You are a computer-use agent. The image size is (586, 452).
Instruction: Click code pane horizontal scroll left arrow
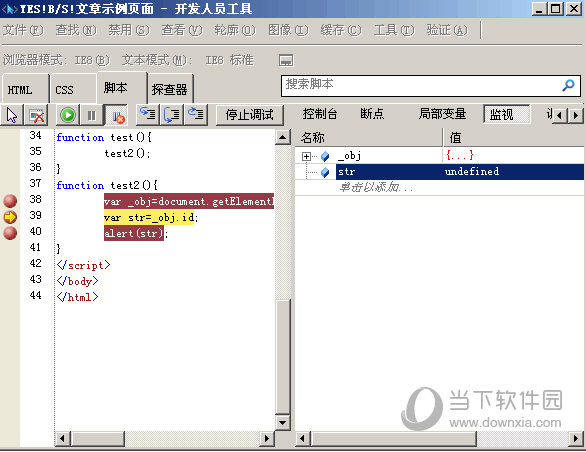tap(63, 439)
